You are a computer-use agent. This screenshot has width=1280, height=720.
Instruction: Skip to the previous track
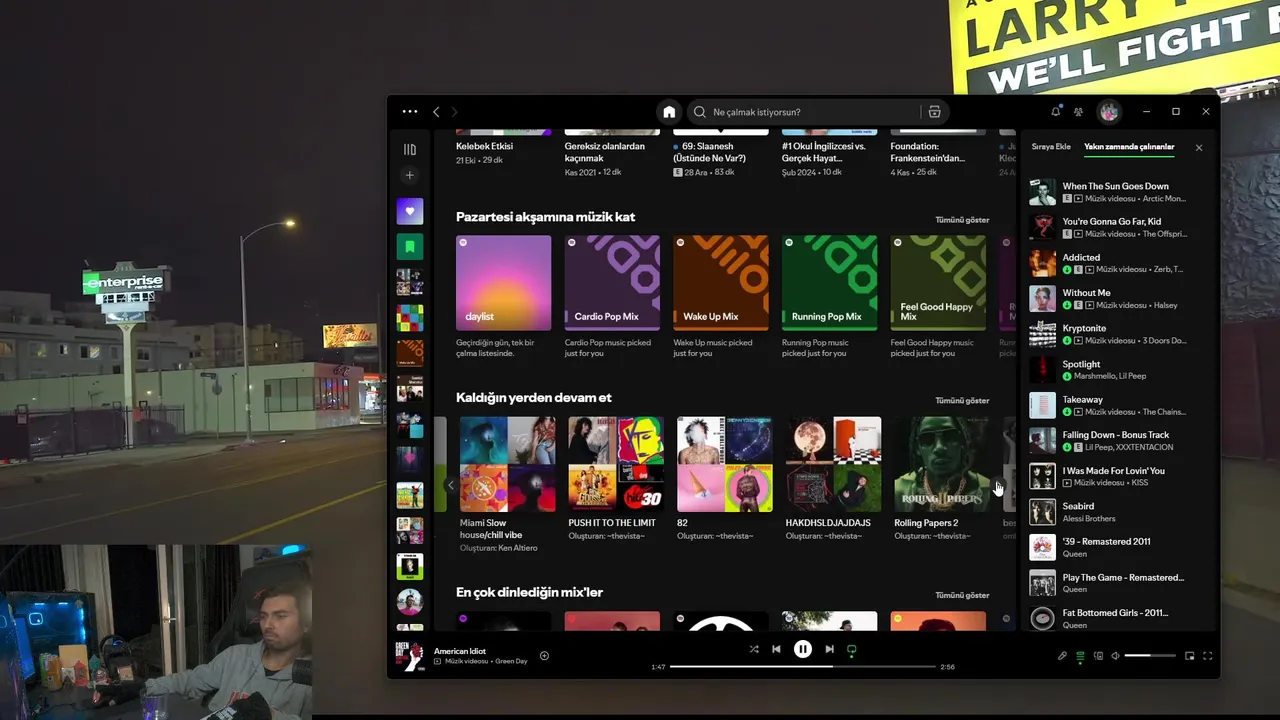(x=776, y=649)
